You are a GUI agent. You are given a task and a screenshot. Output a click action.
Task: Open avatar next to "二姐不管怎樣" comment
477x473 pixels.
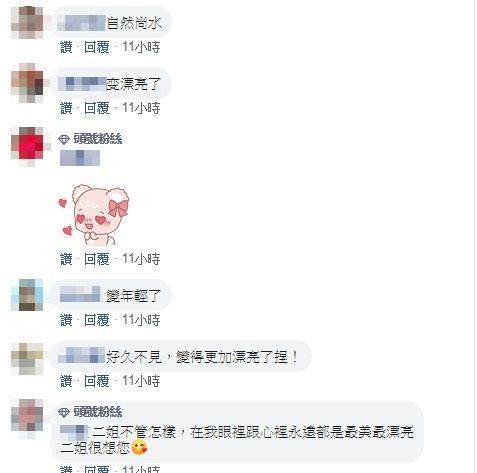(x=27, y=415)
